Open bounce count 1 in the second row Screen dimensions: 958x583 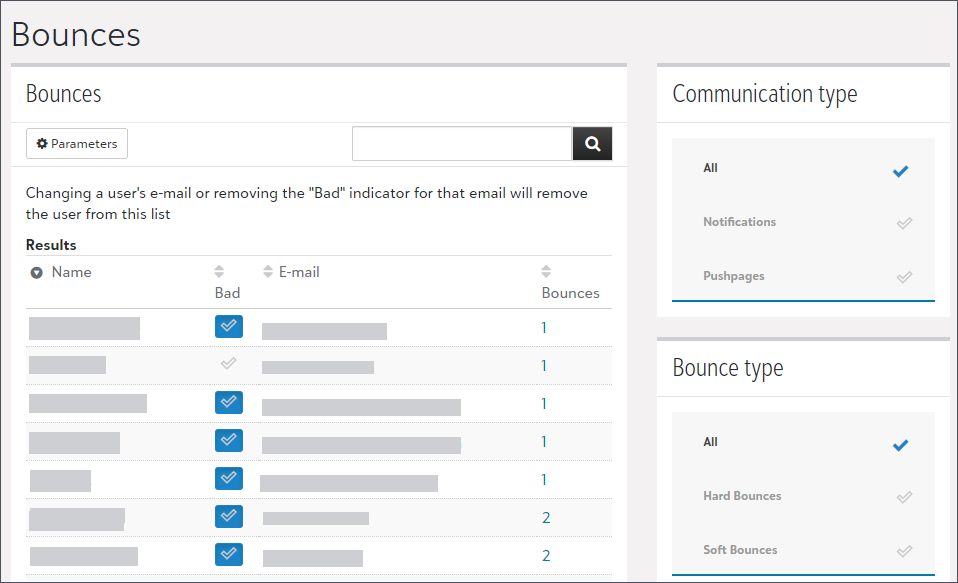544,365
